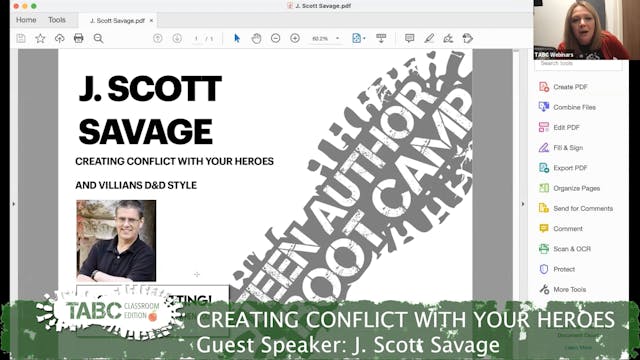The height and width of the screenshot is (360, 640).
Task: Click the TABC Webinars video thumbnail
Action: 587,30
